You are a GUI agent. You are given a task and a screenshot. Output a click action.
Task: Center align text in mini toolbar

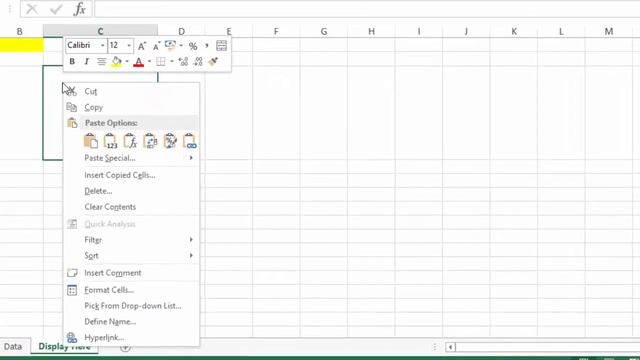pos(101,62)
